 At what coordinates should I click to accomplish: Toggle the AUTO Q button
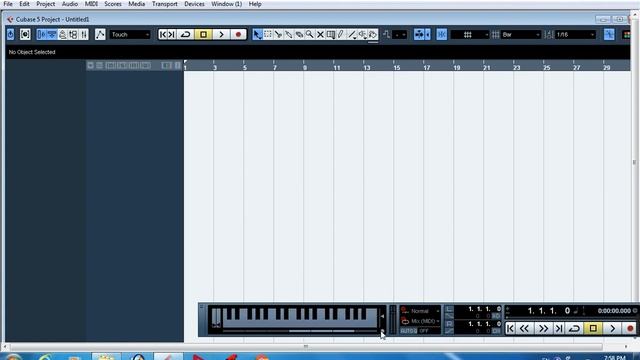(408, 331)
